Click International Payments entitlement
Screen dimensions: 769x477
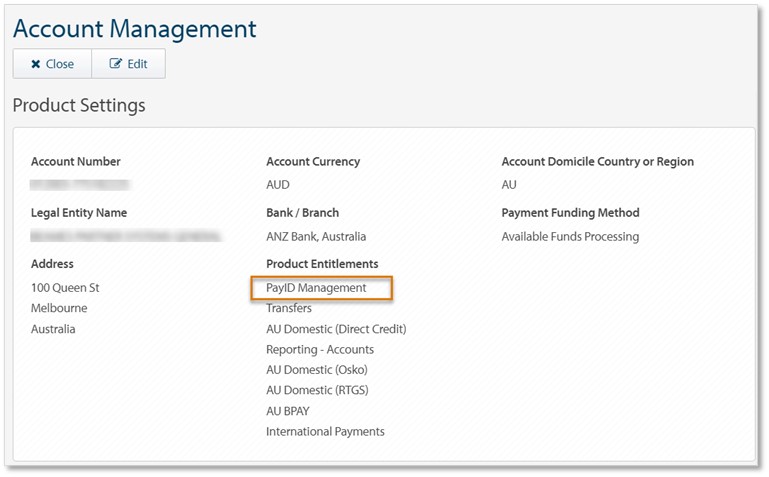(325, 432)
